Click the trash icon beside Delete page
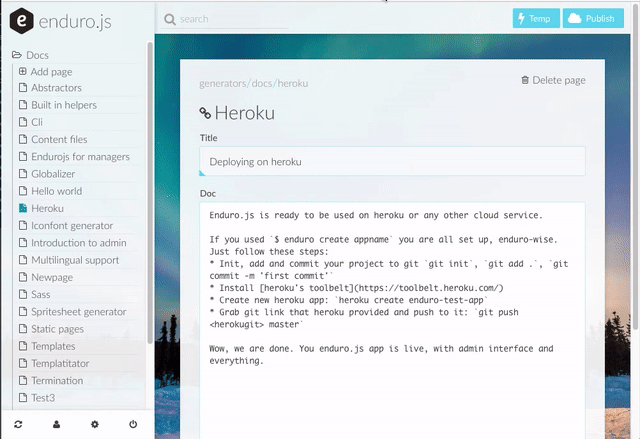This screenshot has width=640, height=439. coord(525,80)
